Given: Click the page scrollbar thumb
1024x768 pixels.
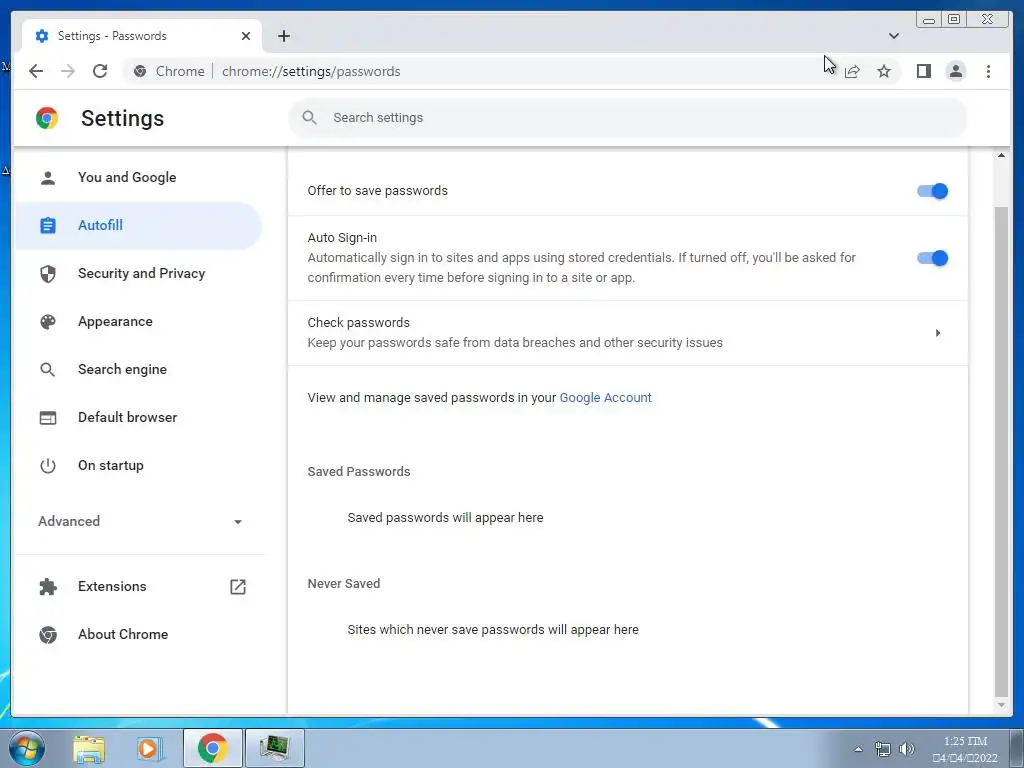Looking at the screenshot, I should tap(1001, 451).
